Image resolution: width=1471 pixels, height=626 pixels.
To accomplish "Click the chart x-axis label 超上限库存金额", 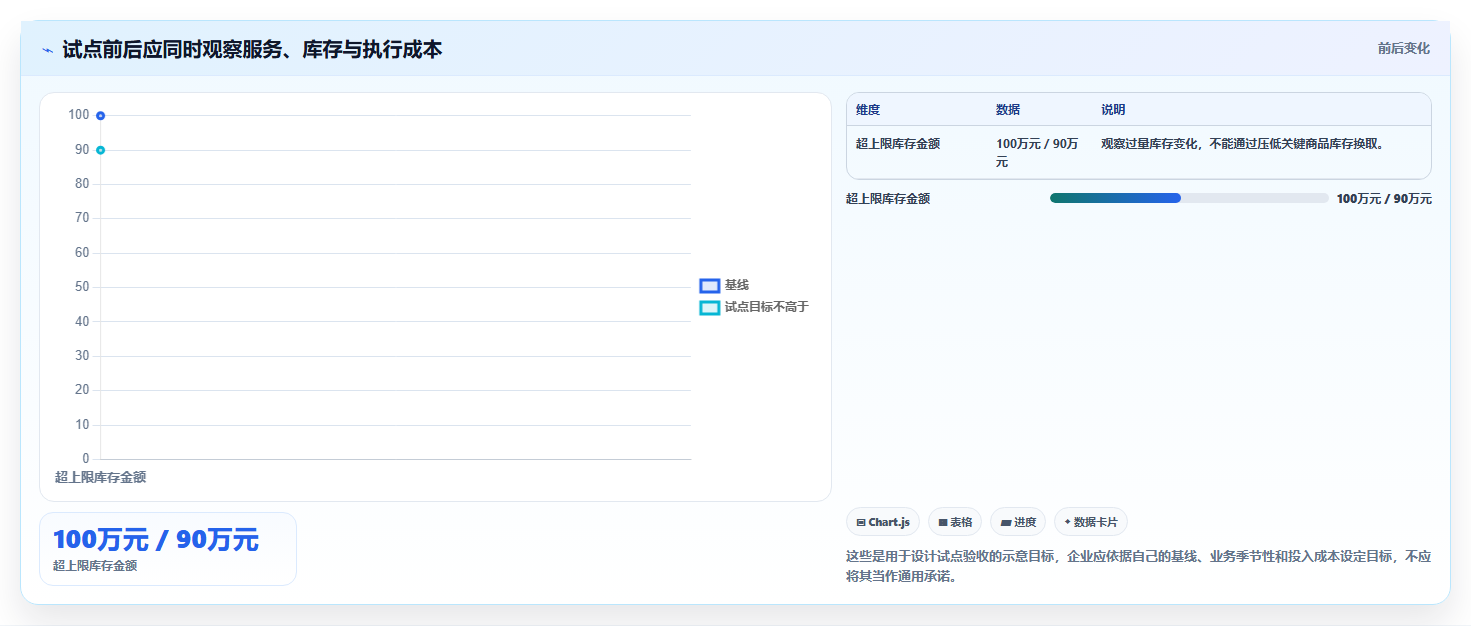I will click(x=100, y=478).
